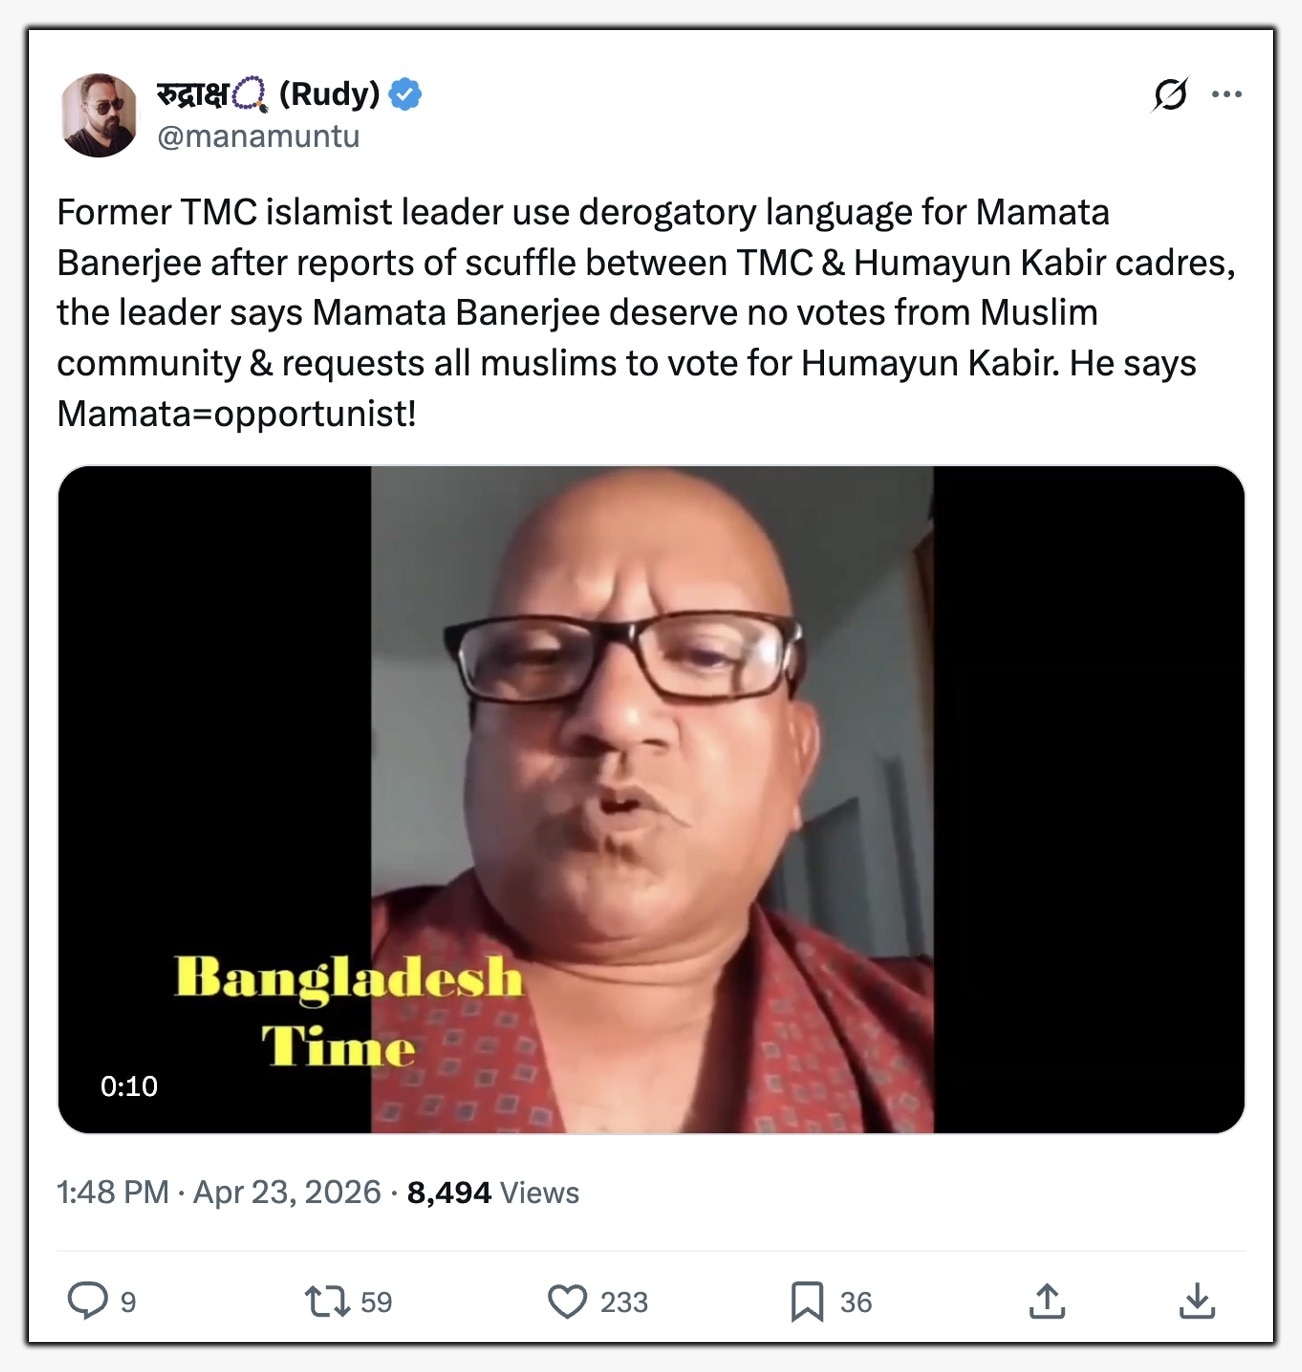The height and width of the screenshot is (1372, 1302).
Task: Bookmark the post with the bookmark icon
Action: click(x=806, y=1301)
